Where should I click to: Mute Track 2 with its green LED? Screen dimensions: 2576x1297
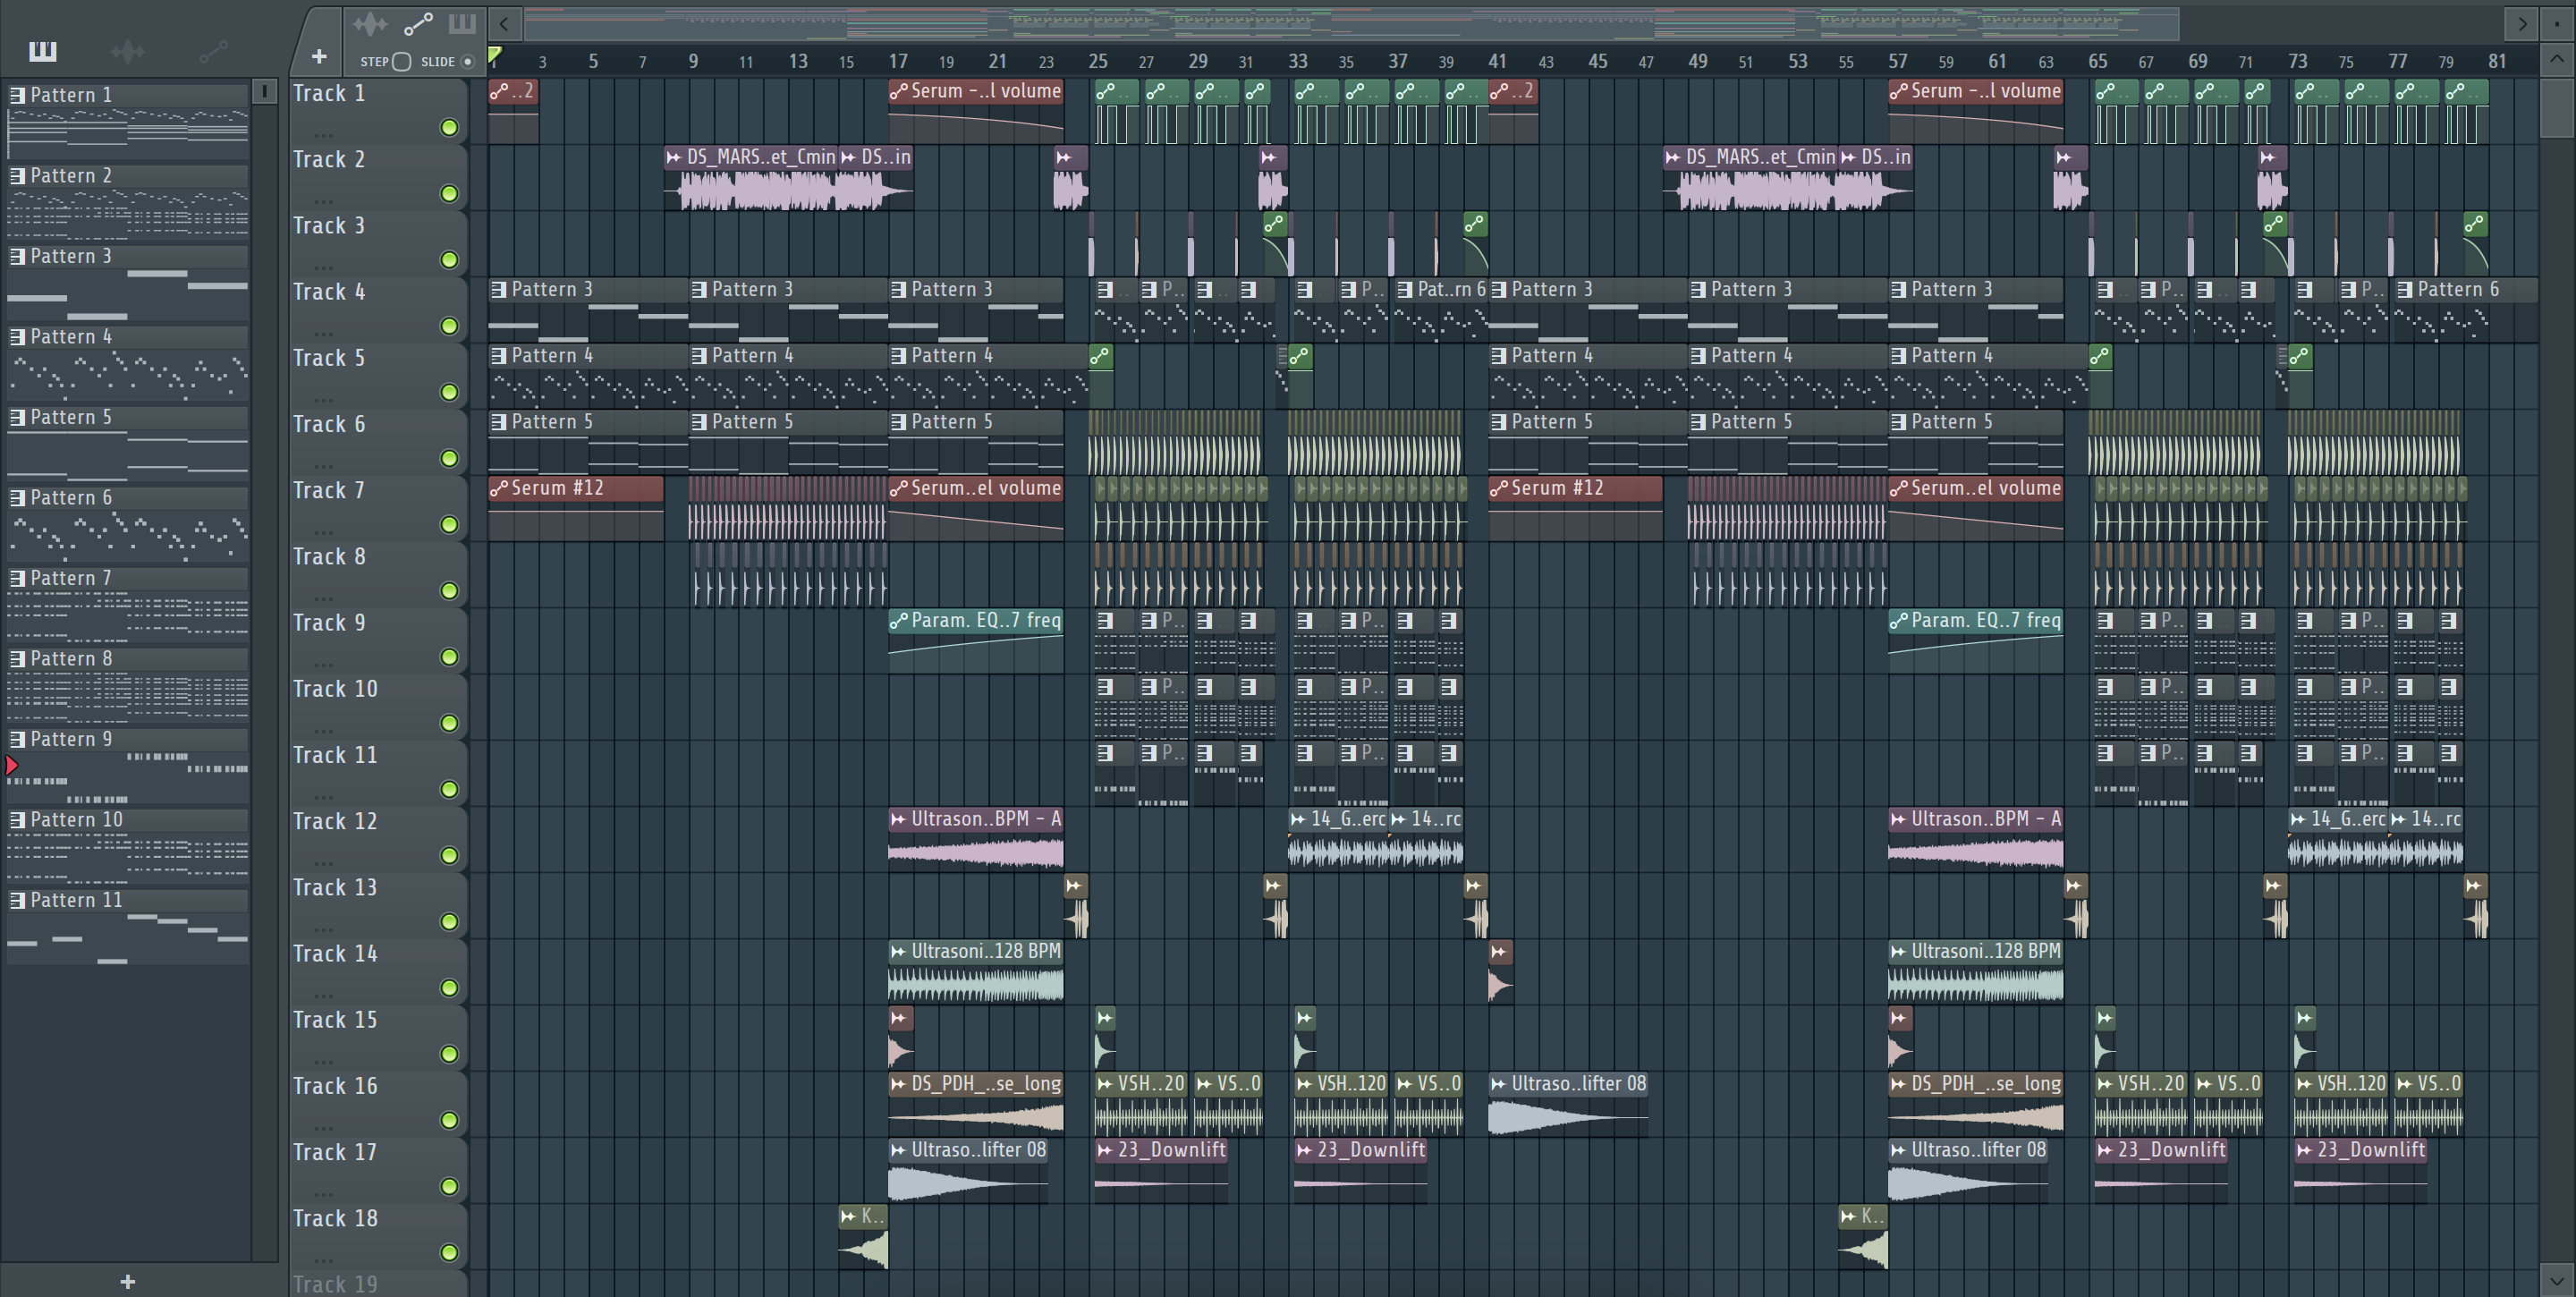449,193
